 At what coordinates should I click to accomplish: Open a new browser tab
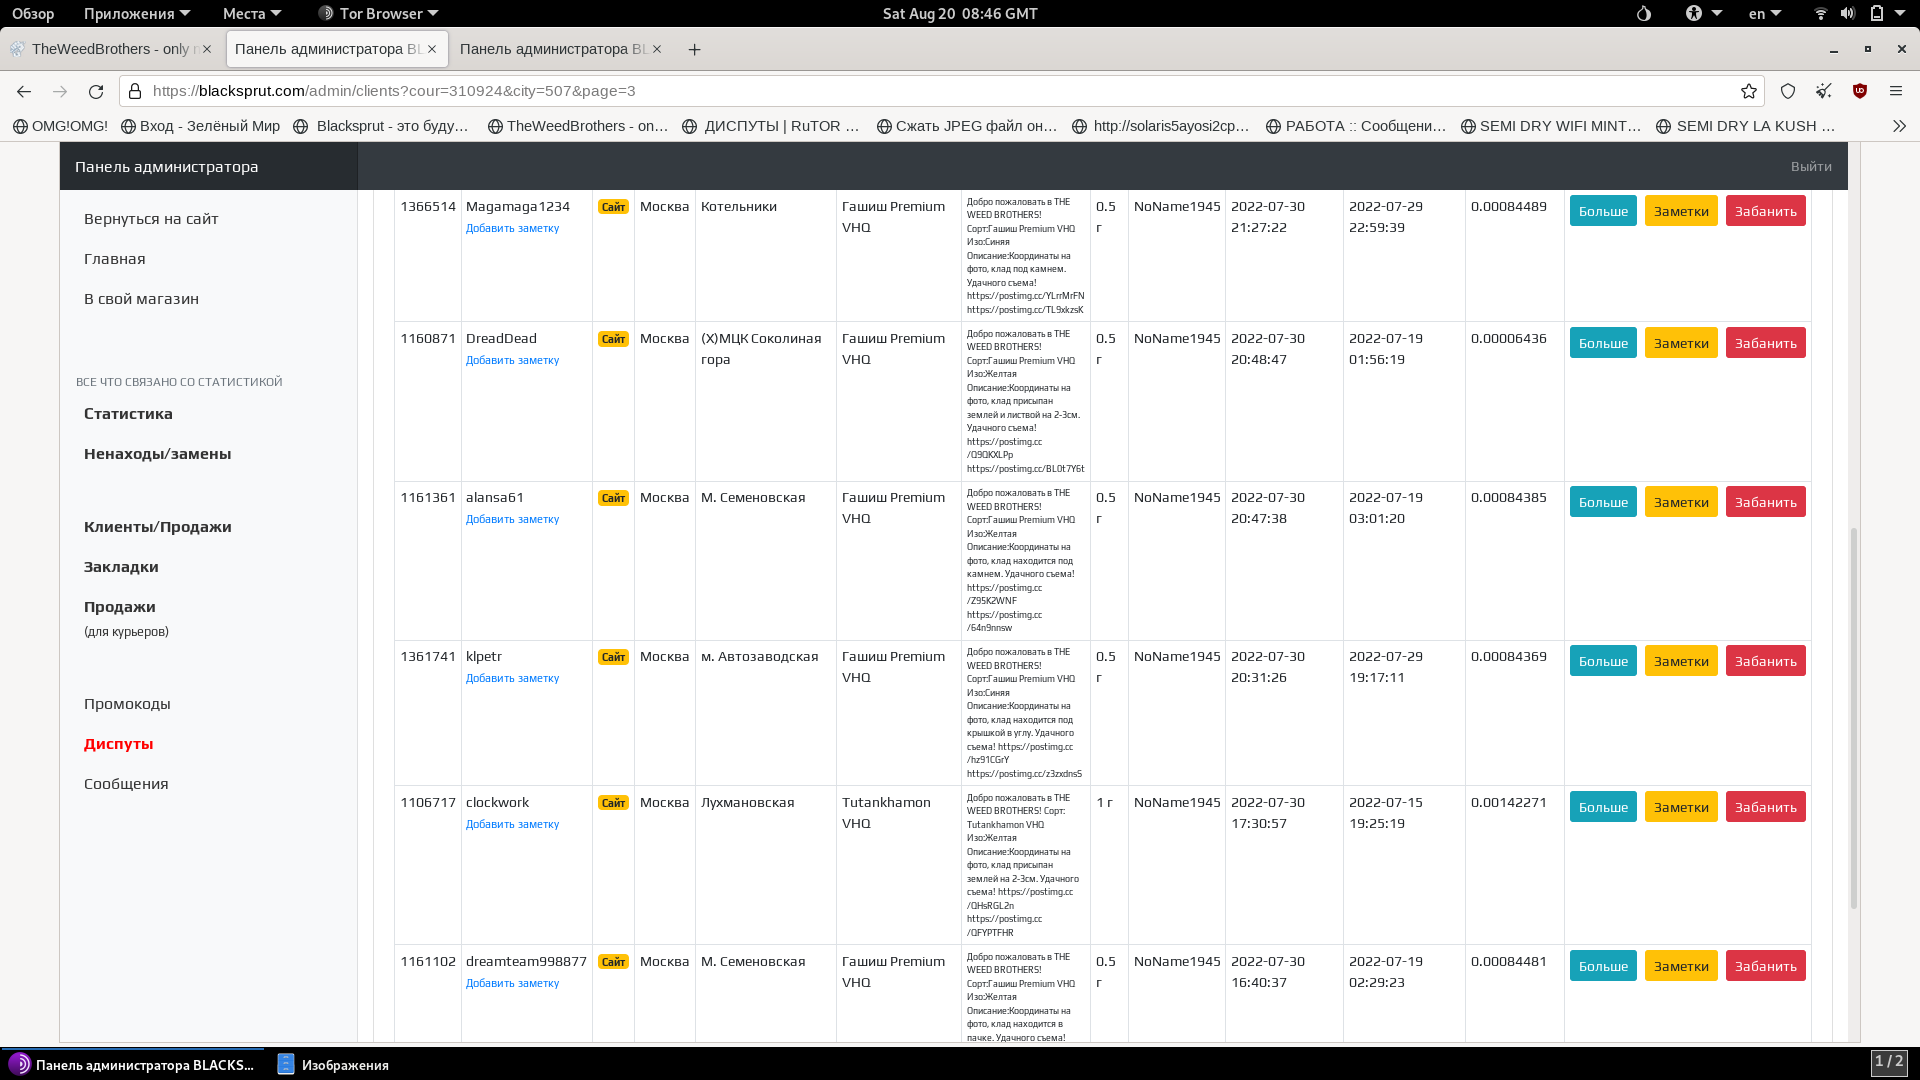(x=694, y=49)
